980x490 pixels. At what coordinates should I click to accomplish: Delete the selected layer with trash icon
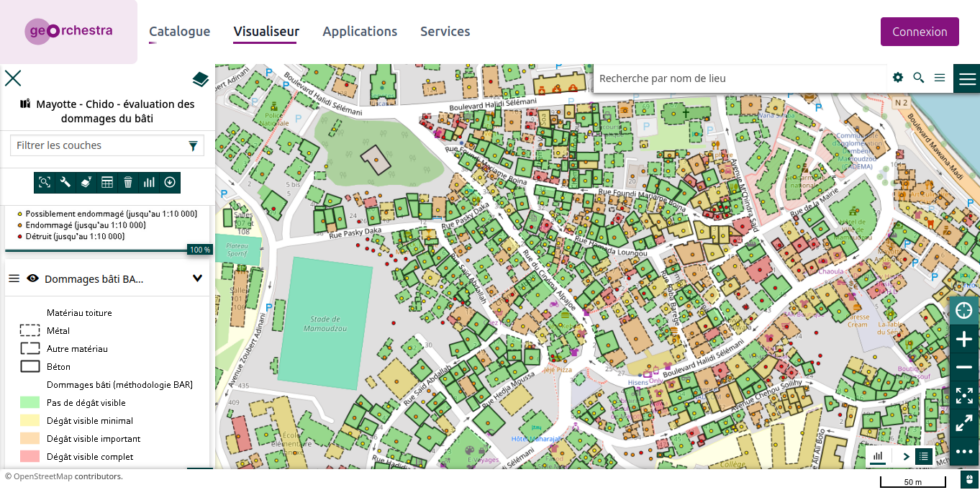tap(128, 182)
